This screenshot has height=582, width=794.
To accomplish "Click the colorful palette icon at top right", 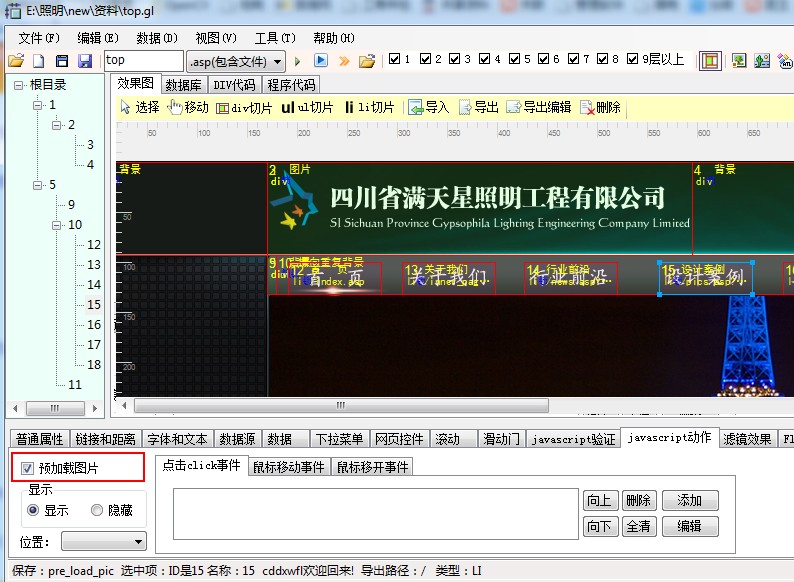I will coord(785,61).
